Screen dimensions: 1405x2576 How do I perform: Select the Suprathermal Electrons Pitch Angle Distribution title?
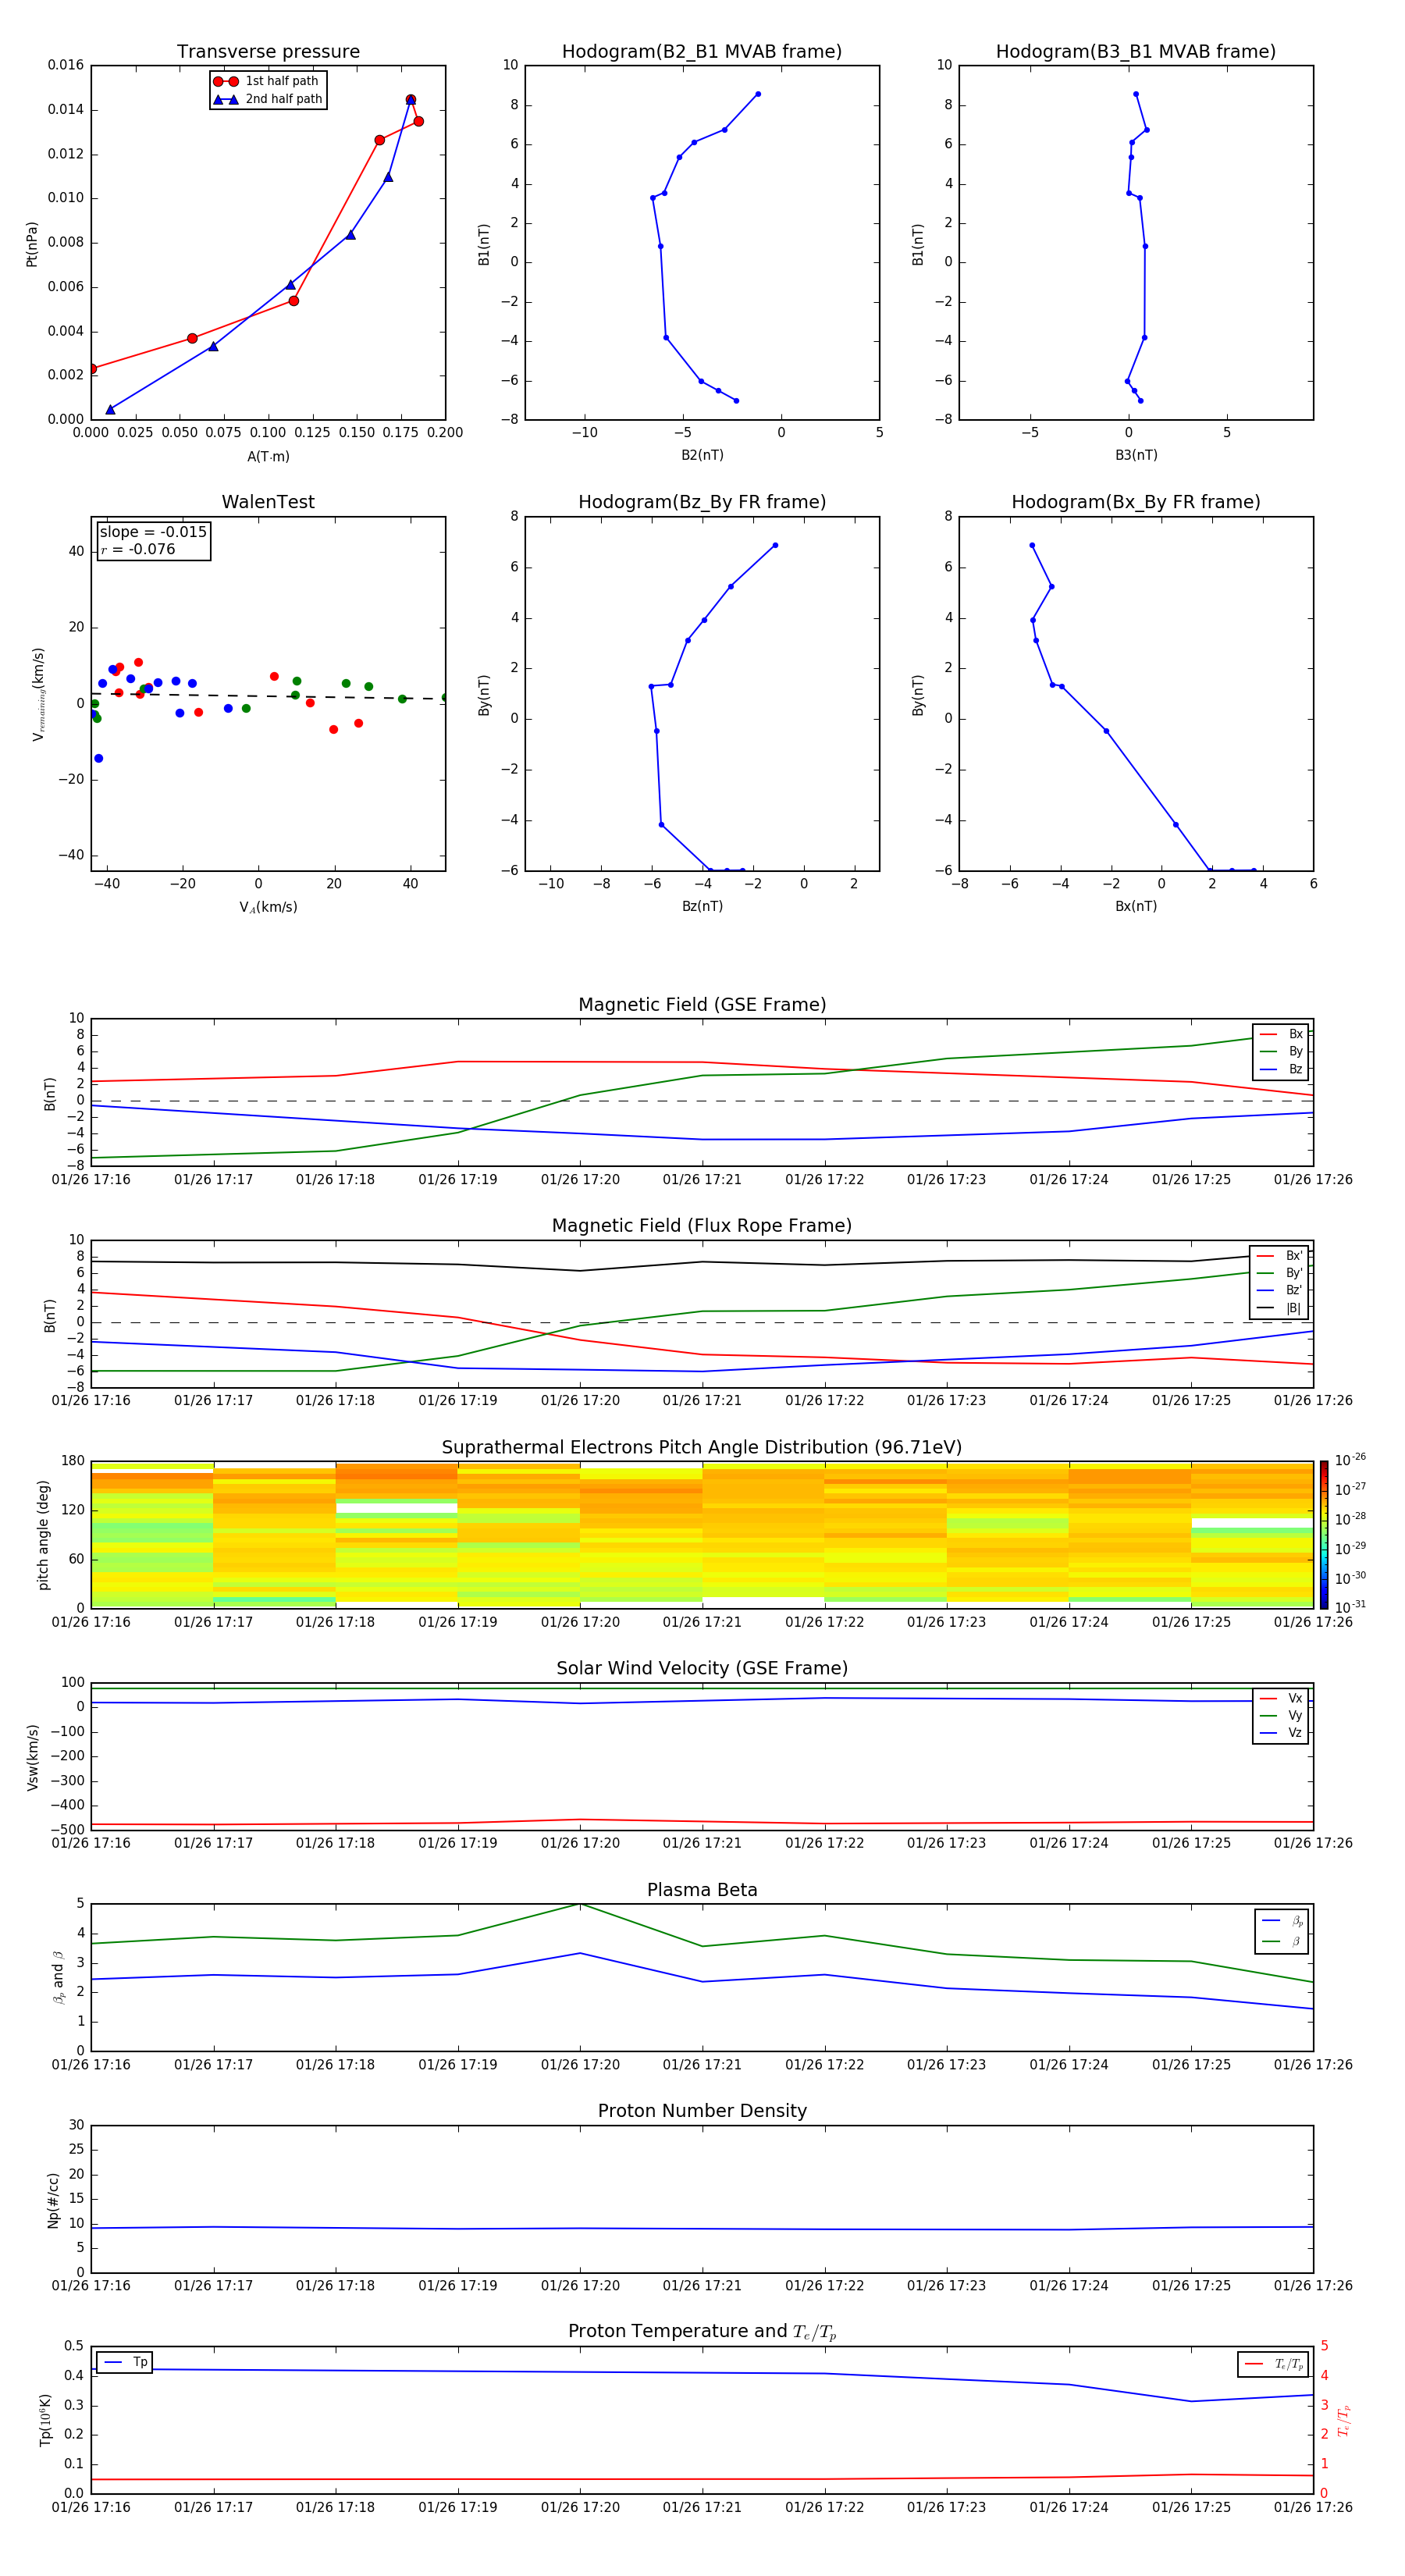click(x=702, y=1448)
